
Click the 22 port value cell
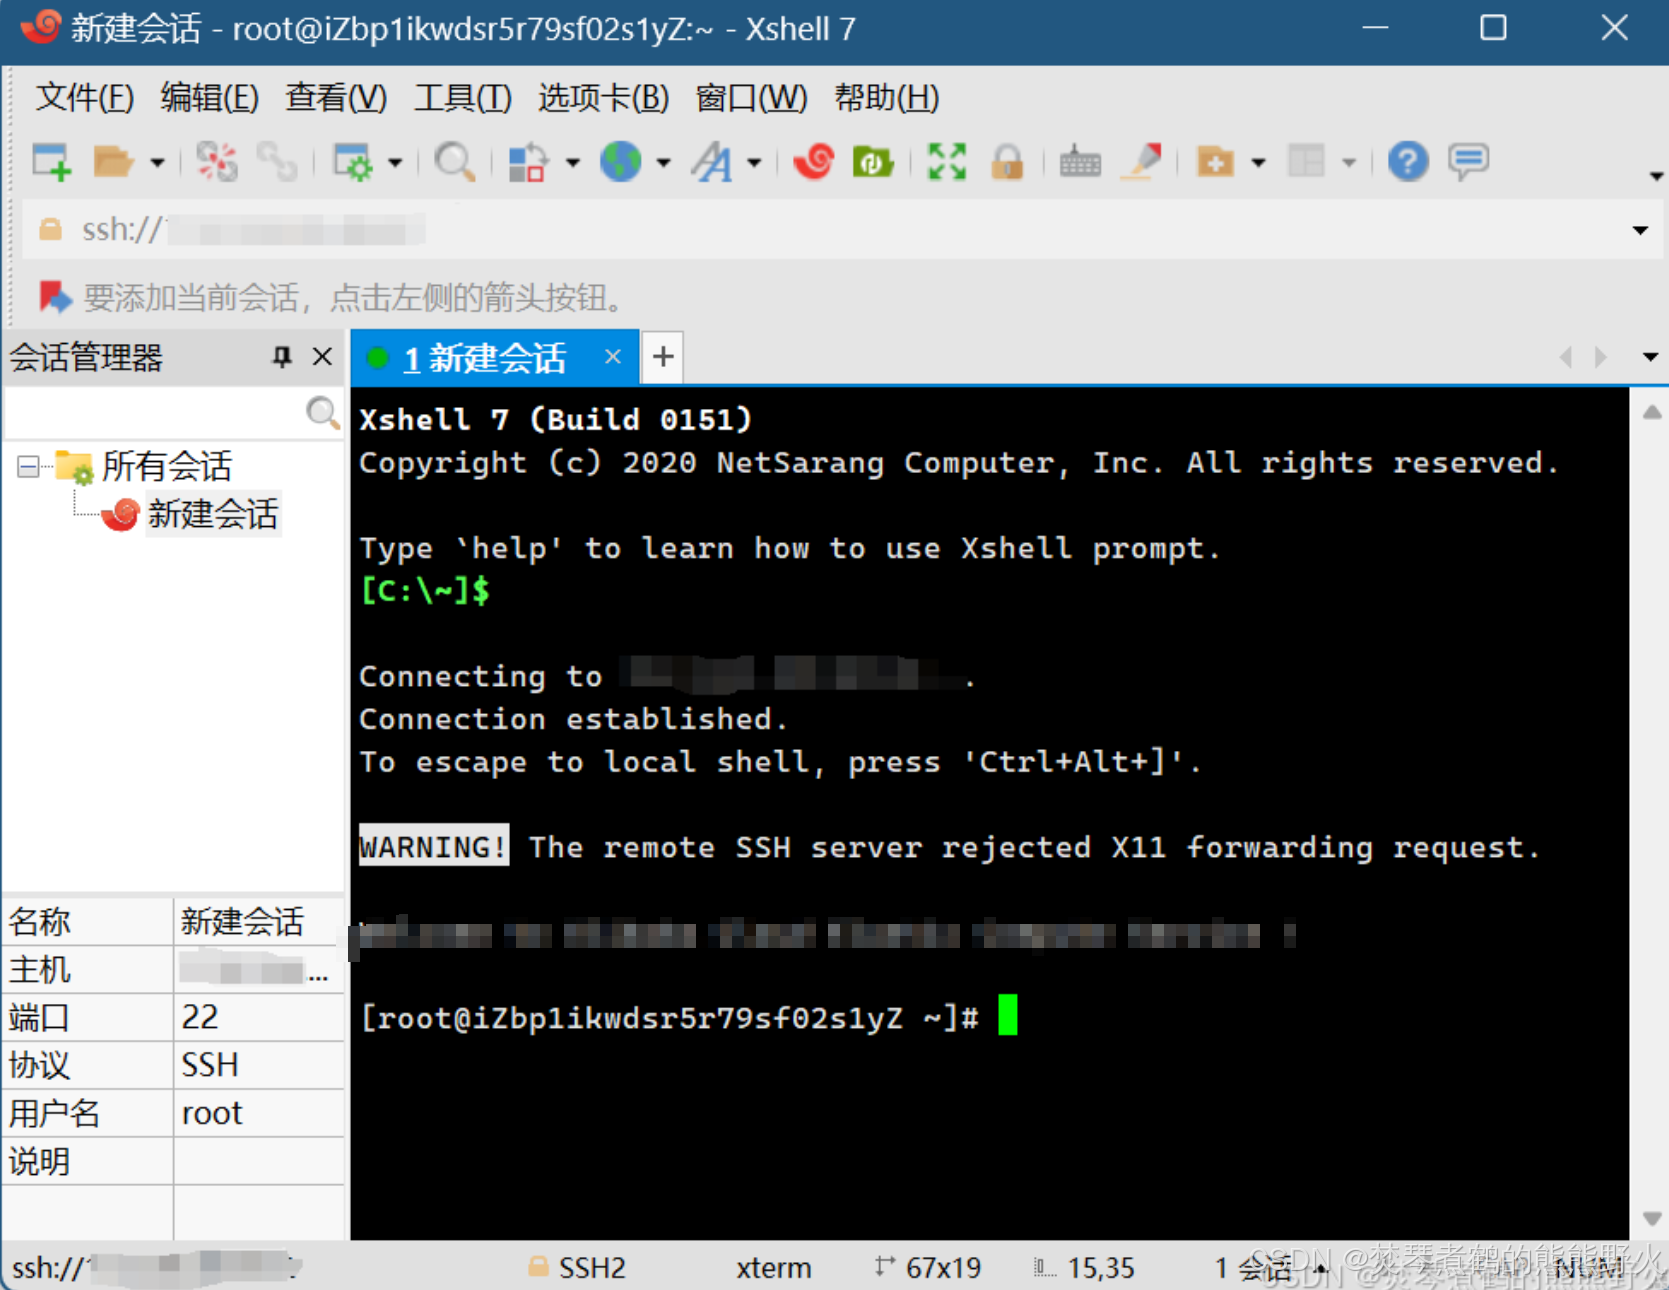coord(259,1017)
